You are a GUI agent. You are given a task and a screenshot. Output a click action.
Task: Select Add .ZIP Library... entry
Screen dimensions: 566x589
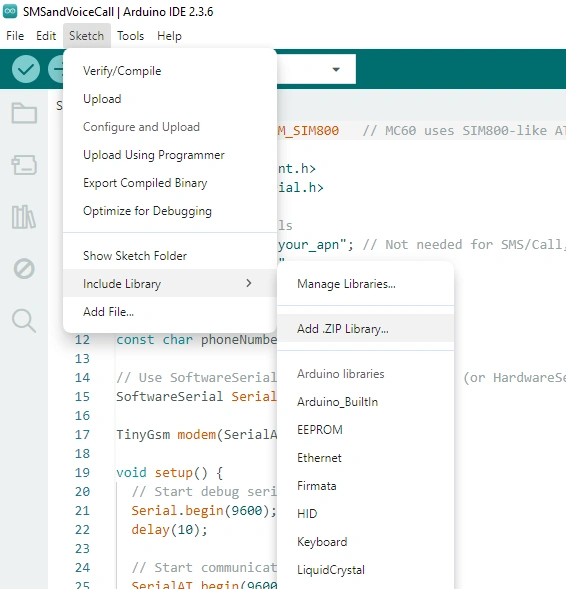coord(365,329)
